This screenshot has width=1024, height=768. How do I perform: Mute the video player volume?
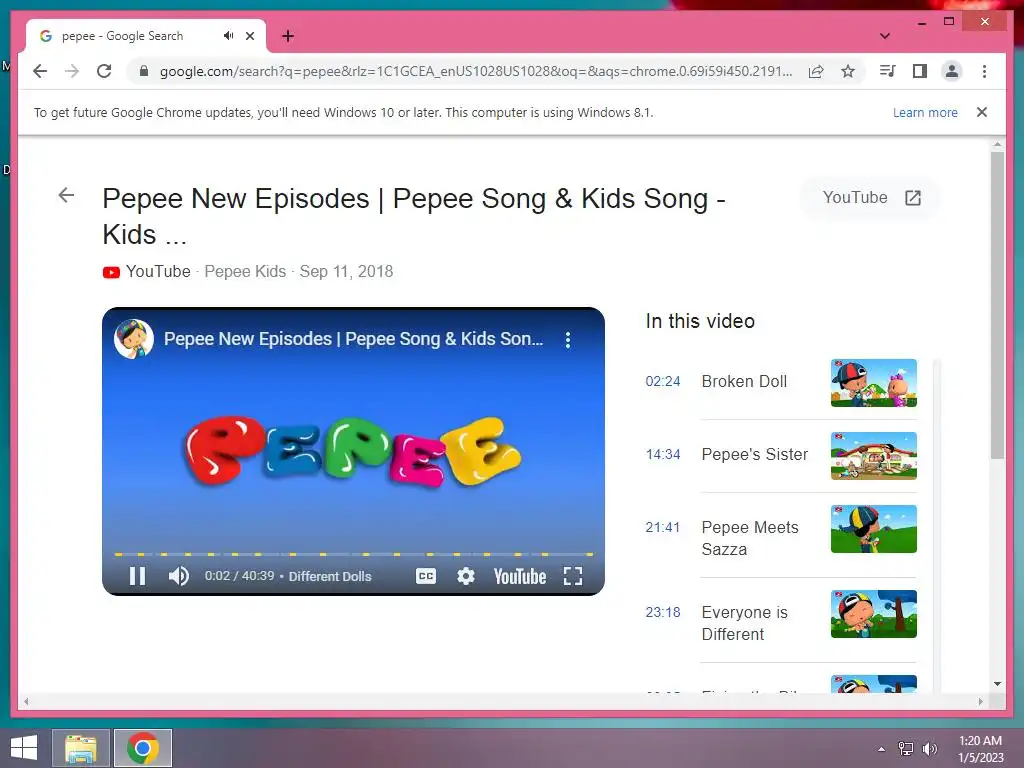coord(178,576)
